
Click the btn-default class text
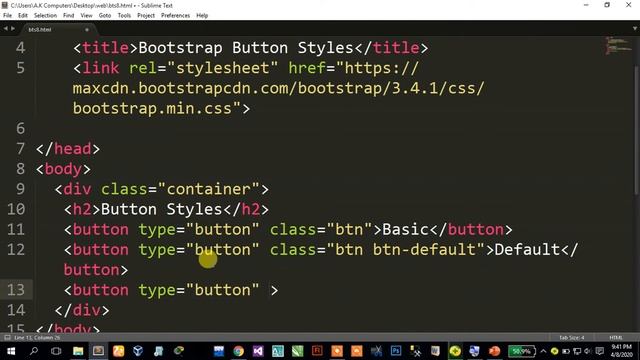pos(424,249)
